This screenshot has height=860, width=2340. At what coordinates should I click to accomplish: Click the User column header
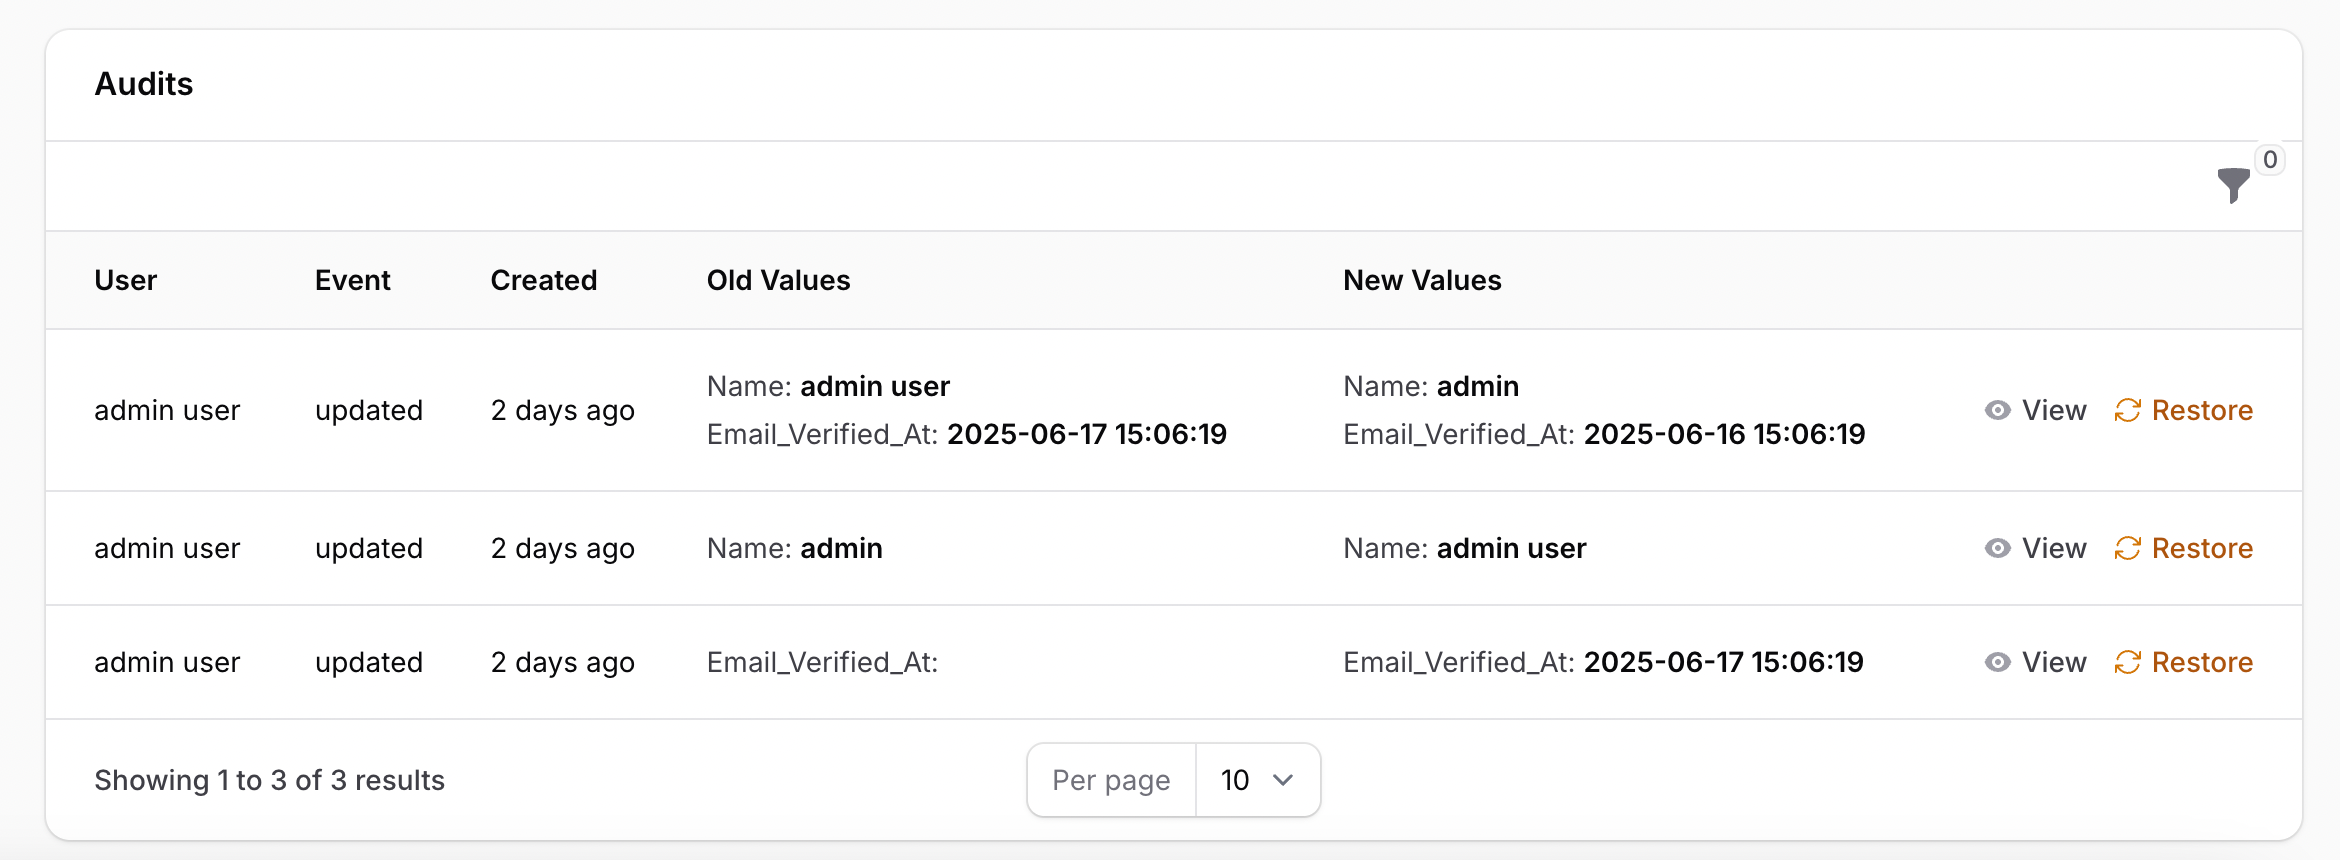[126, 280]
